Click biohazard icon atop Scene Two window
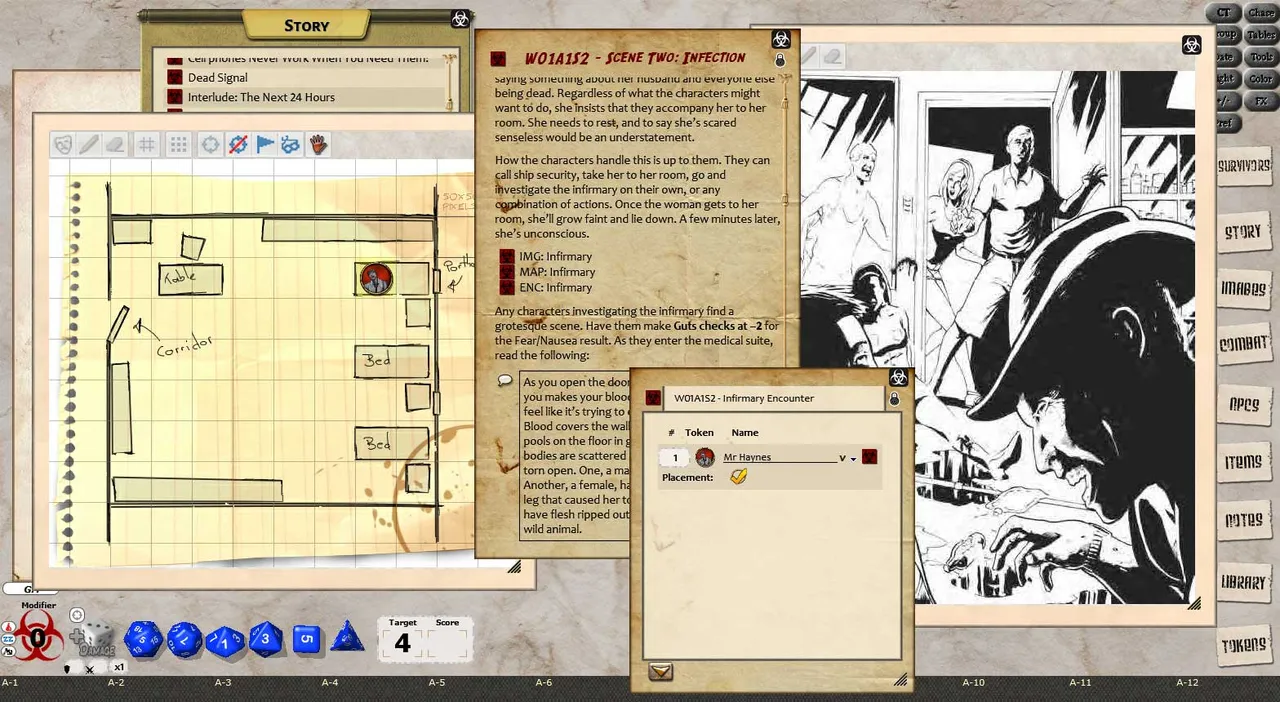This screenshot has height=702, width=1280. click(x=780, y=39)
